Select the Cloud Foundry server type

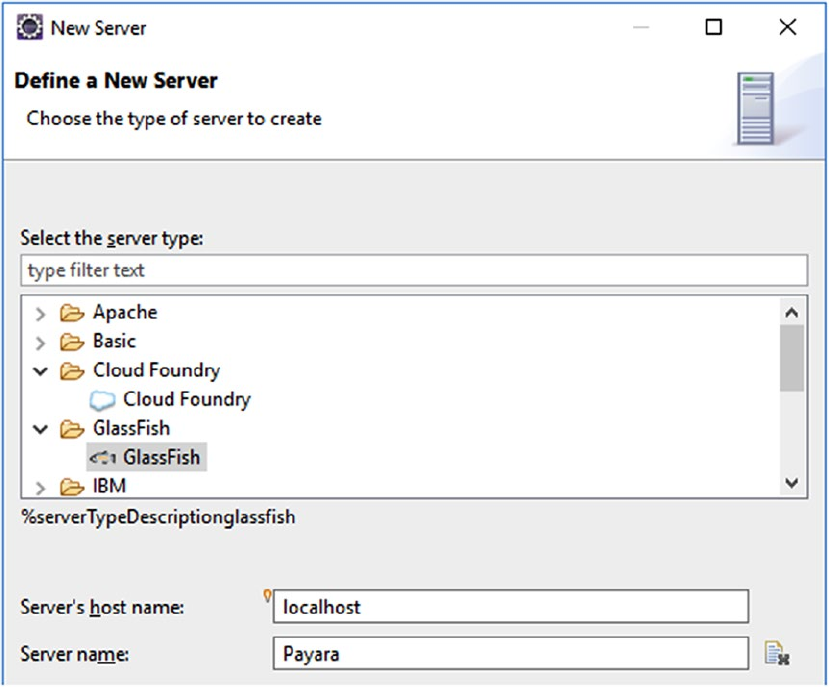click(187, 400)
